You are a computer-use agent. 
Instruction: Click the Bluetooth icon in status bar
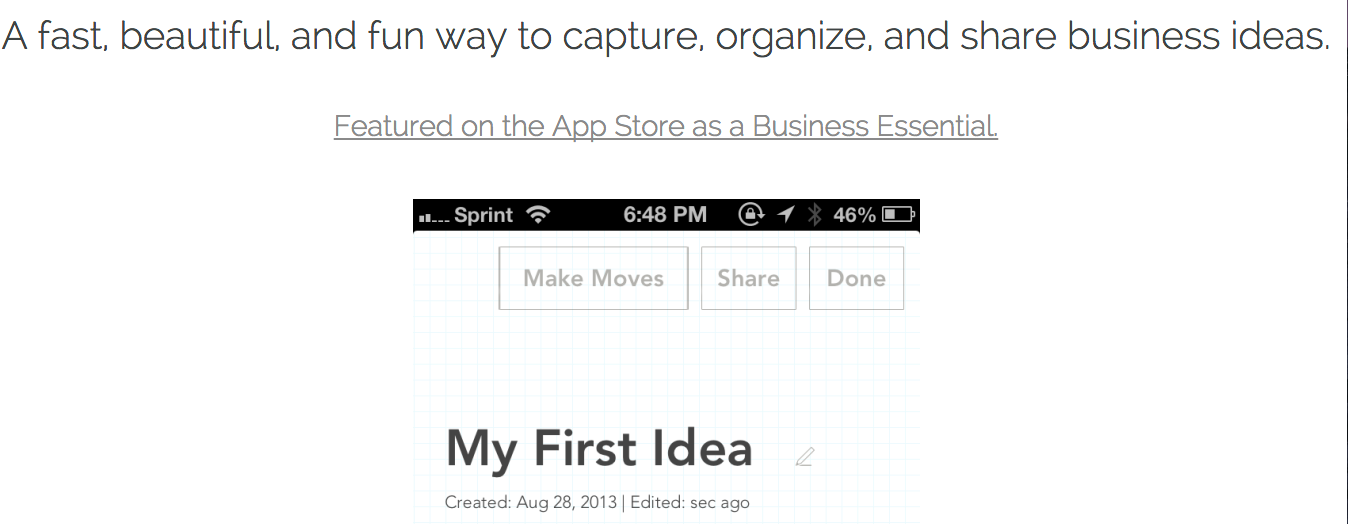814,215
